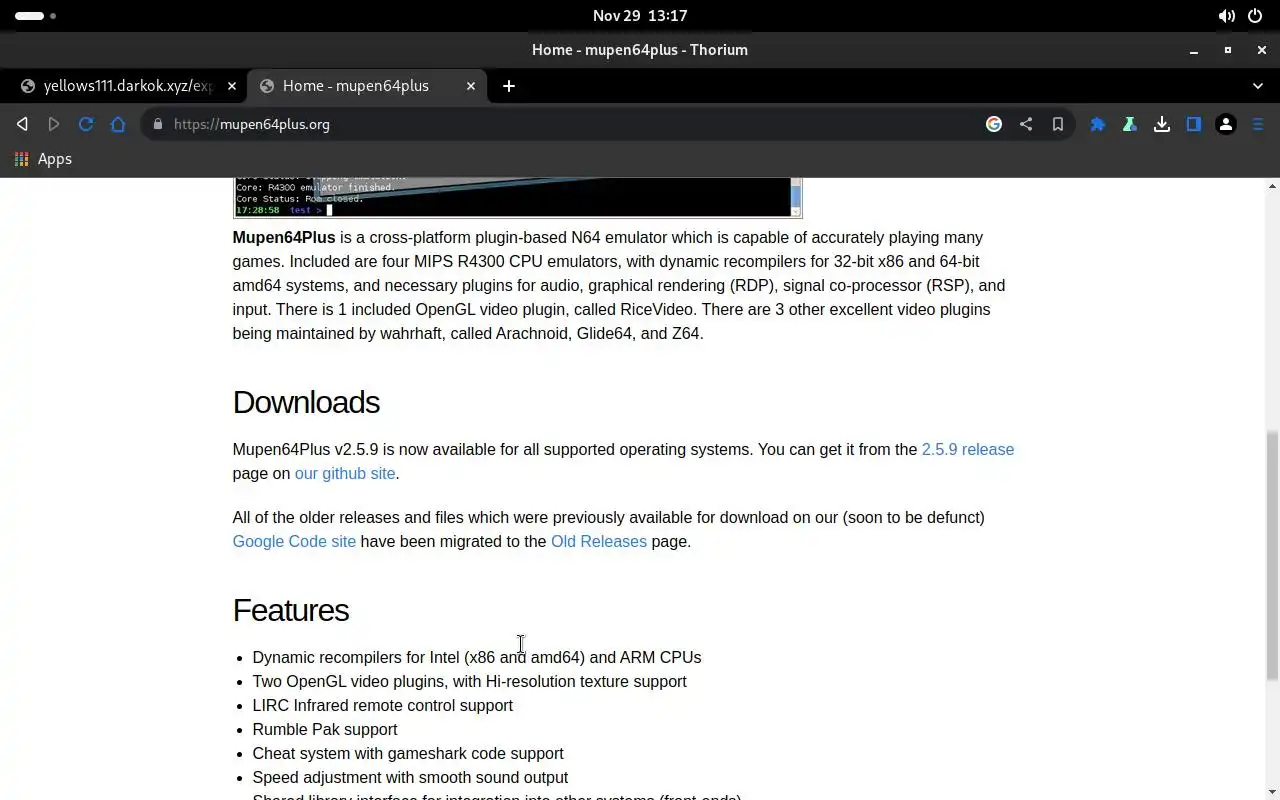Click the terminal screenshot image
Image resolution: width=1280 pixels, height=800 pixels.
517,197
